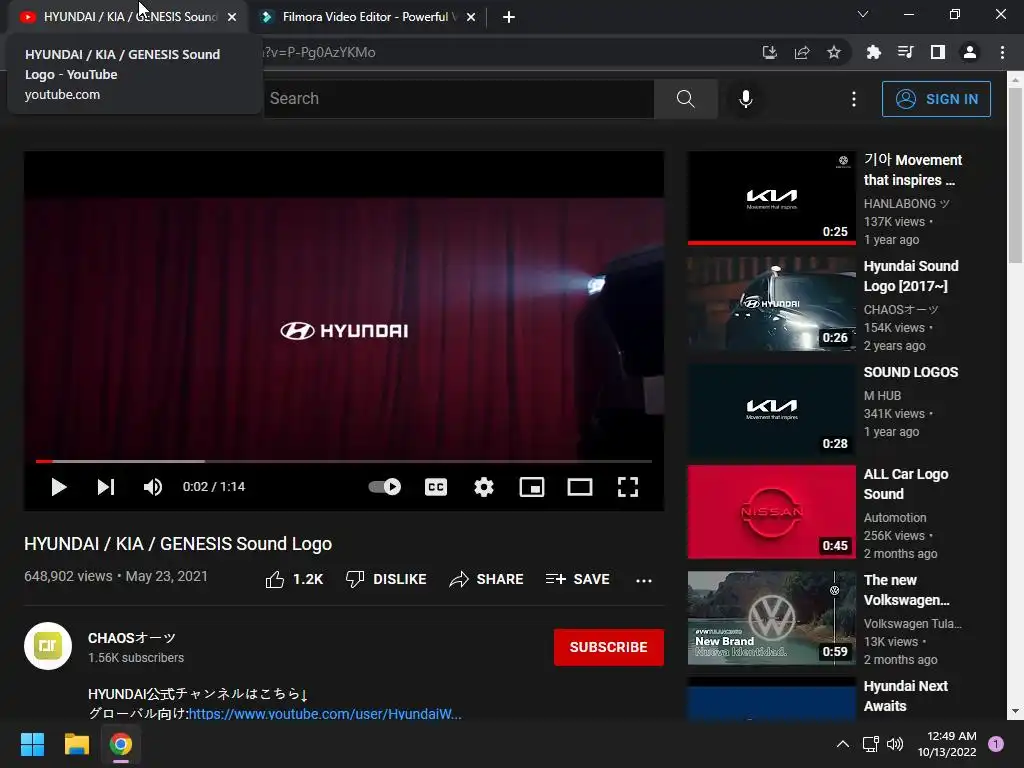The height and width of the screenshot is (768, 1024).
Task: Activate miniplayer mode
Action: pyautogui.click(x=532, y=487)
